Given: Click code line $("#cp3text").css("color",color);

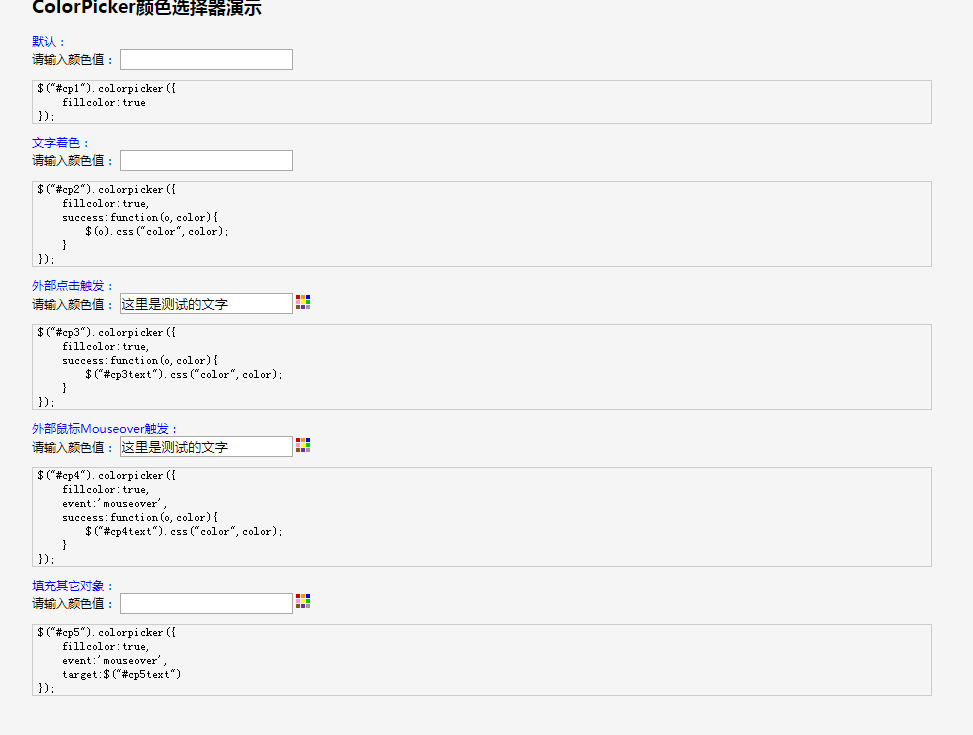Looking at the screenshot, I should pos(184,374).
